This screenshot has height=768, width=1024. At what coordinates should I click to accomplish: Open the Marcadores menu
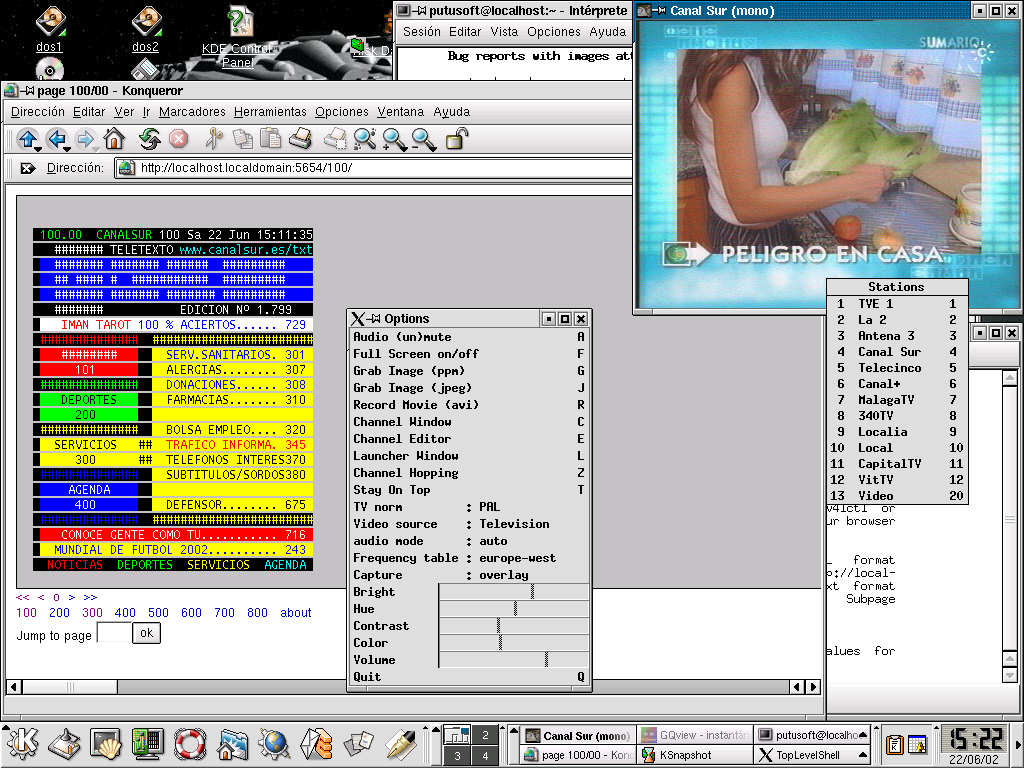coord(192,112)
